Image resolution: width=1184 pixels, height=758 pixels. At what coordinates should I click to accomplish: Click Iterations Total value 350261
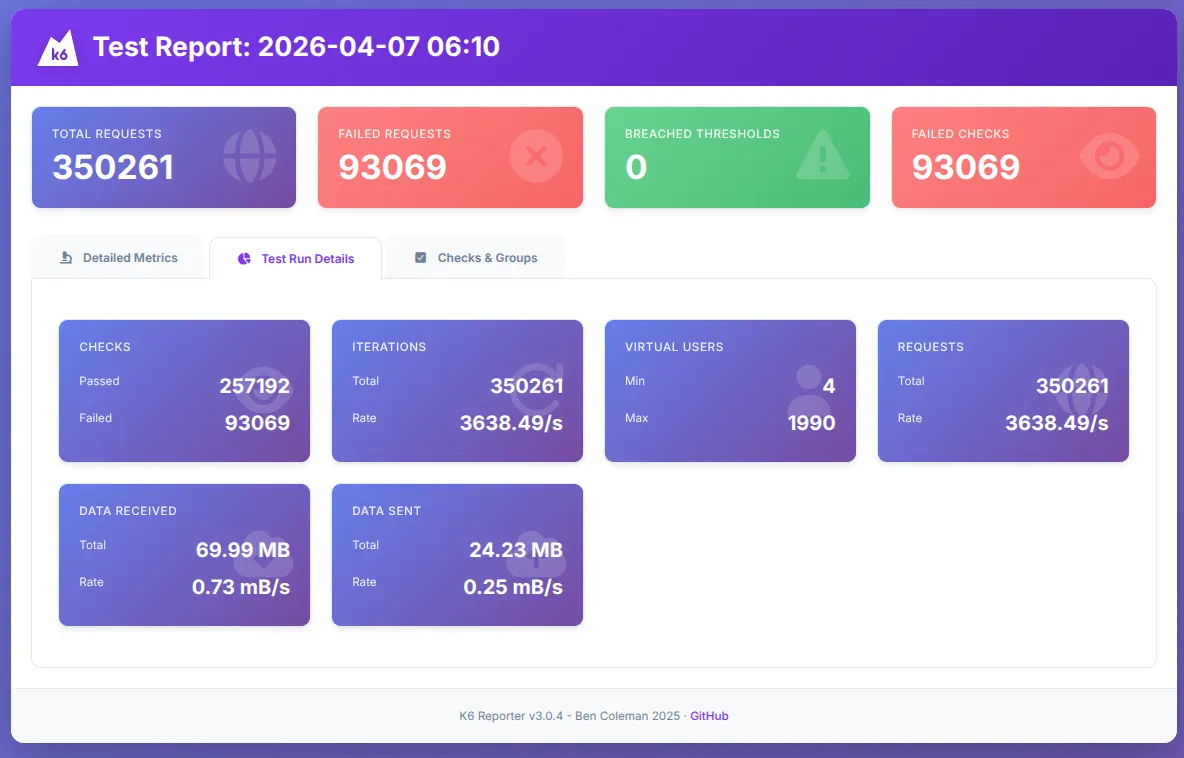point(527,386)
